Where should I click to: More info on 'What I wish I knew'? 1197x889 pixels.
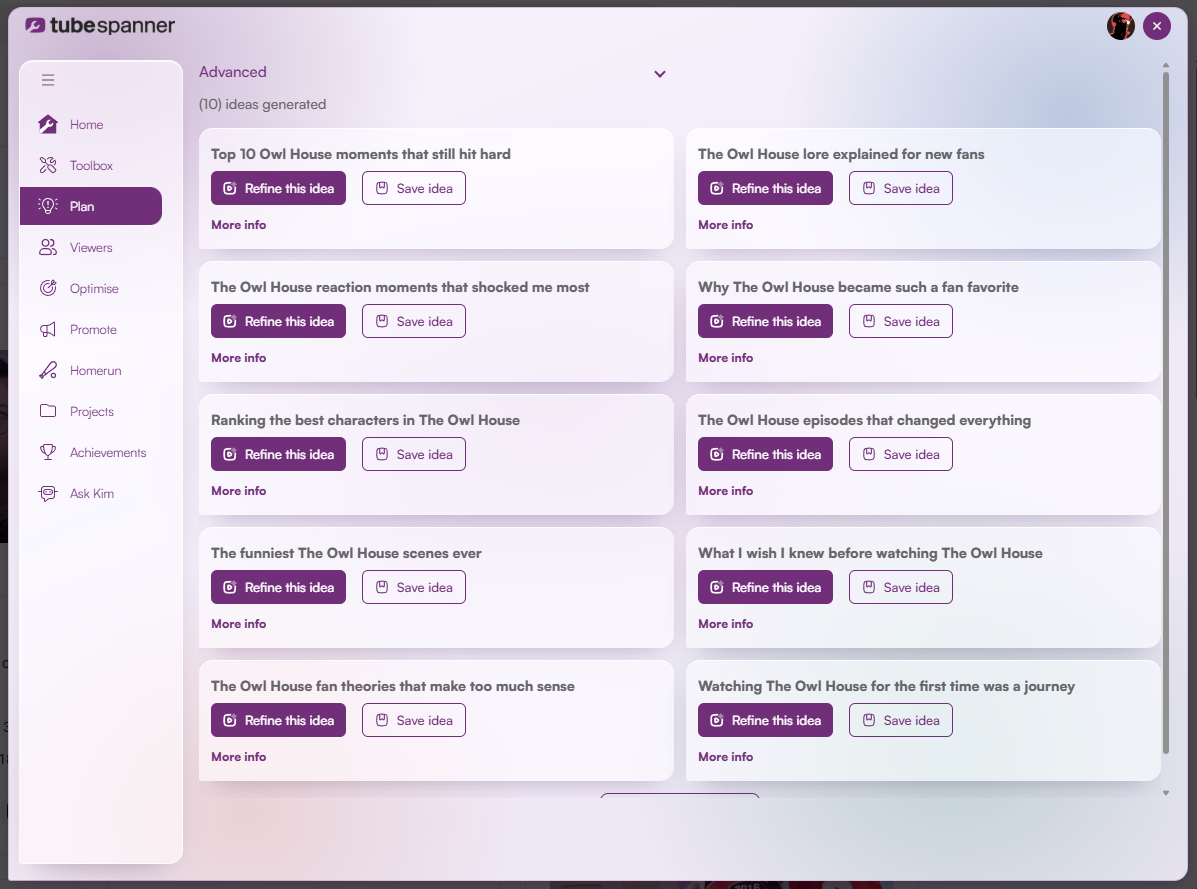(x=725, y=624)
